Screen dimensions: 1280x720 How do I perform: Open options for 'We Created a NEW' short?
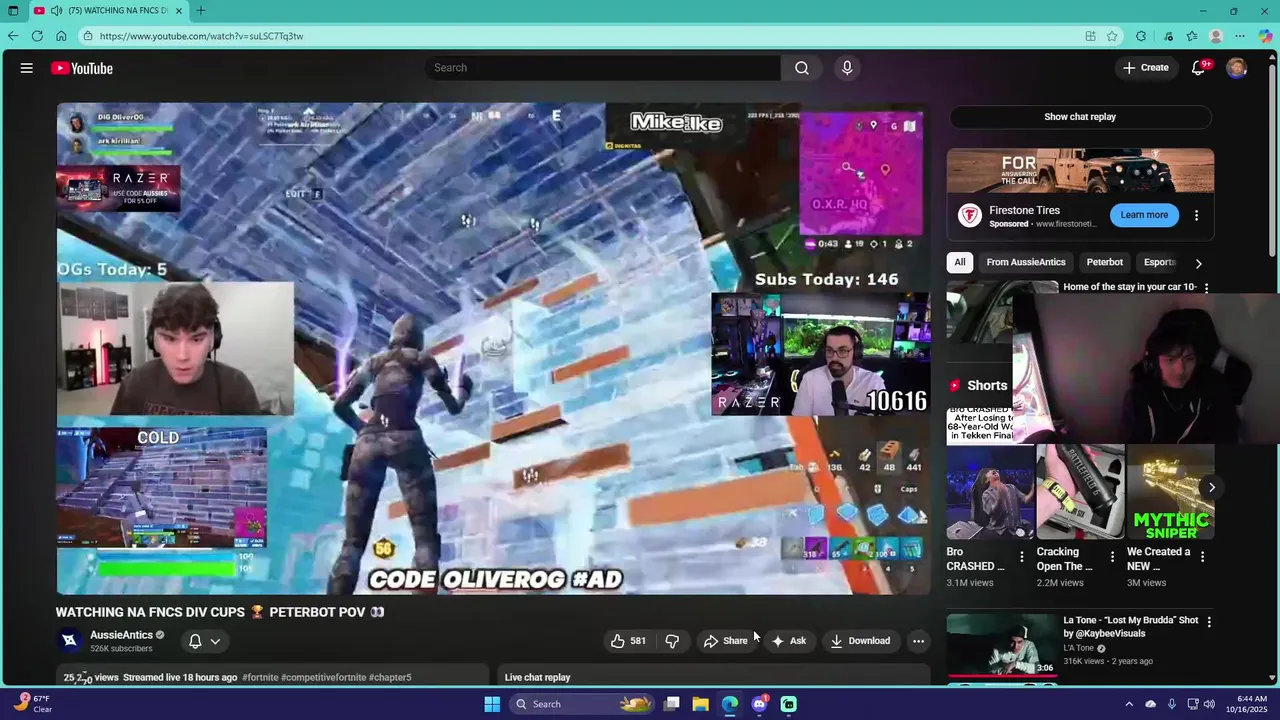click(x=1202, y=557)
